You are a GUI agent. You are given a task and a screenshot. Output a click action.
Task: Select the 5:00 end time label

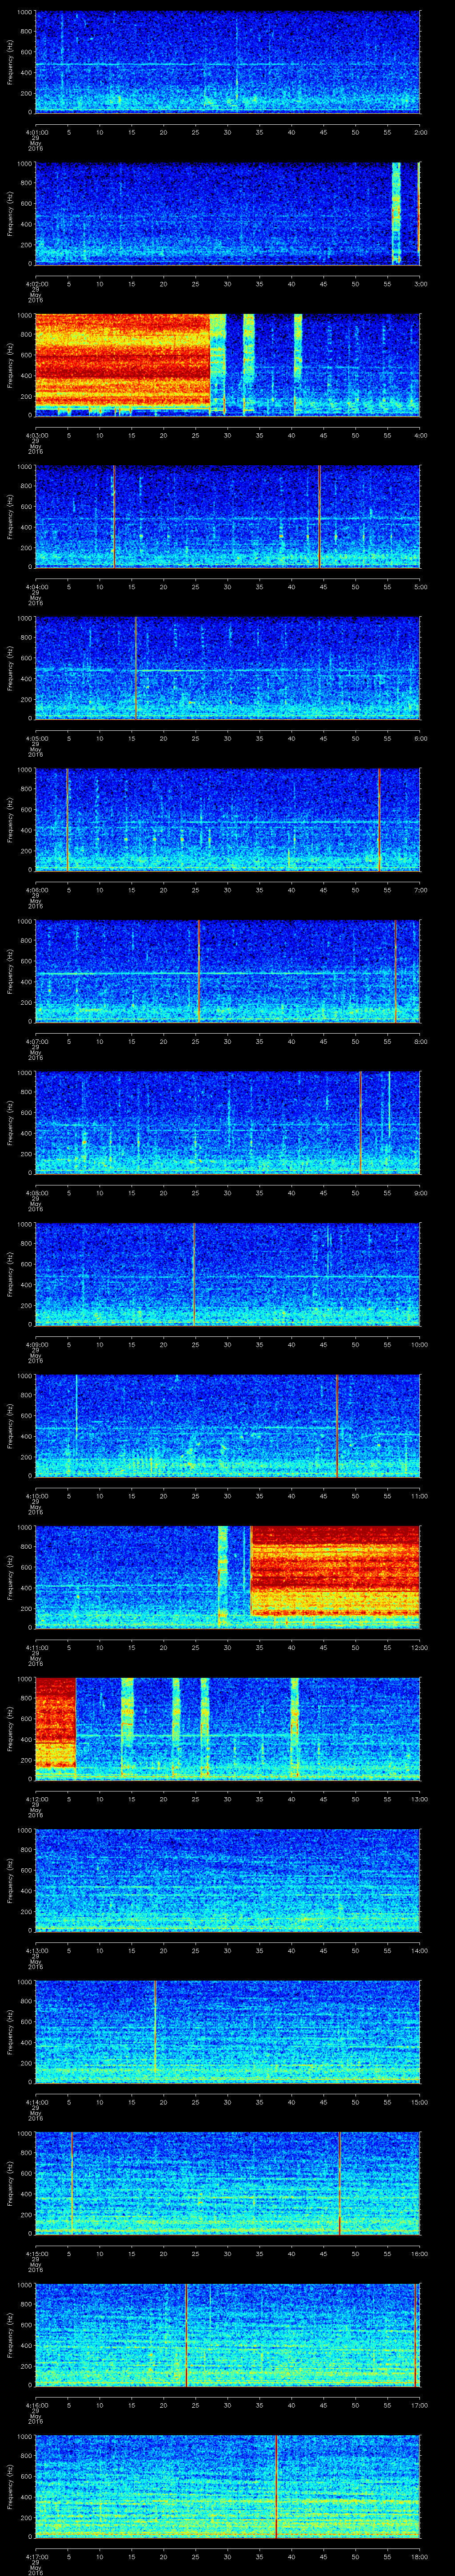point(420,587)
